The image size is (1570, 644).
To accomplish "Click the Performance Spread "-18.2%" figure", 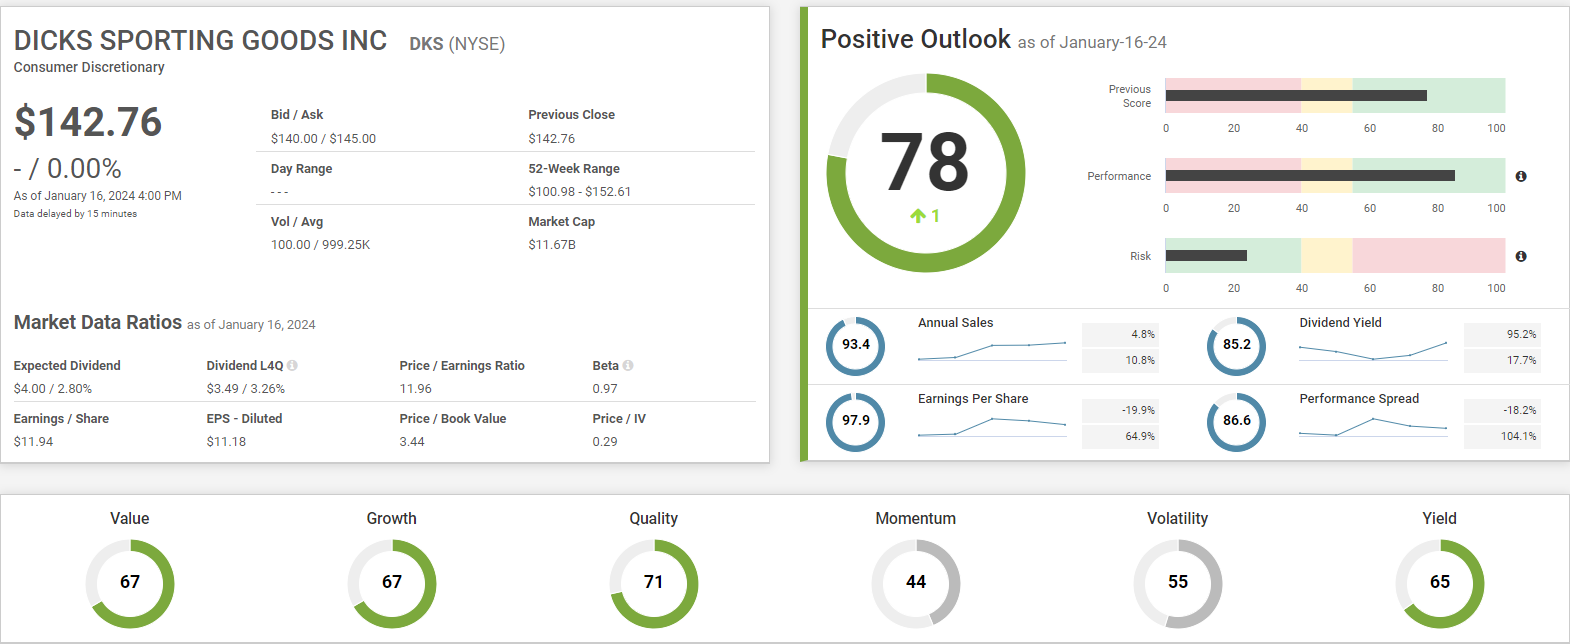I will [x=1520, y=411].
